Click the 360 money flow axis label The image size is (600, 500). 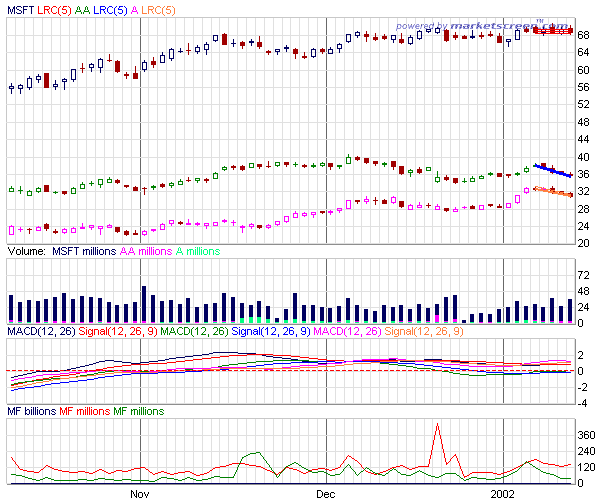[x=586, y=435]
